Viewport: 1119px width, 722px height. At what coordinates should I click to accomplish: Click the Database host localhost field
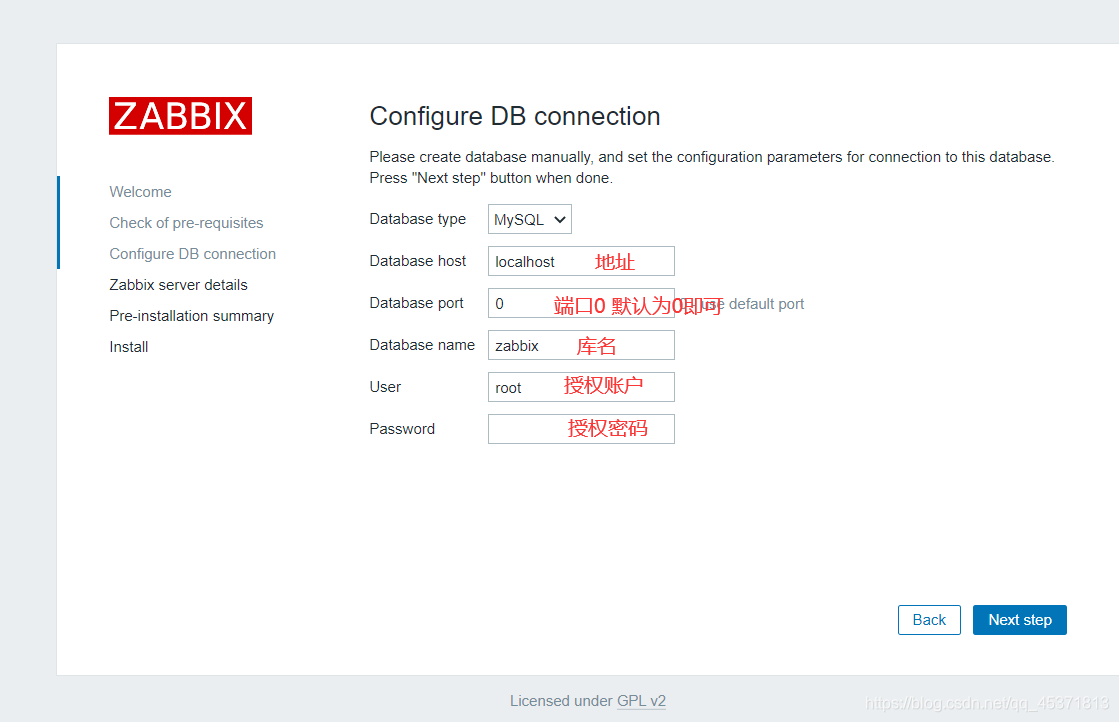581,261
